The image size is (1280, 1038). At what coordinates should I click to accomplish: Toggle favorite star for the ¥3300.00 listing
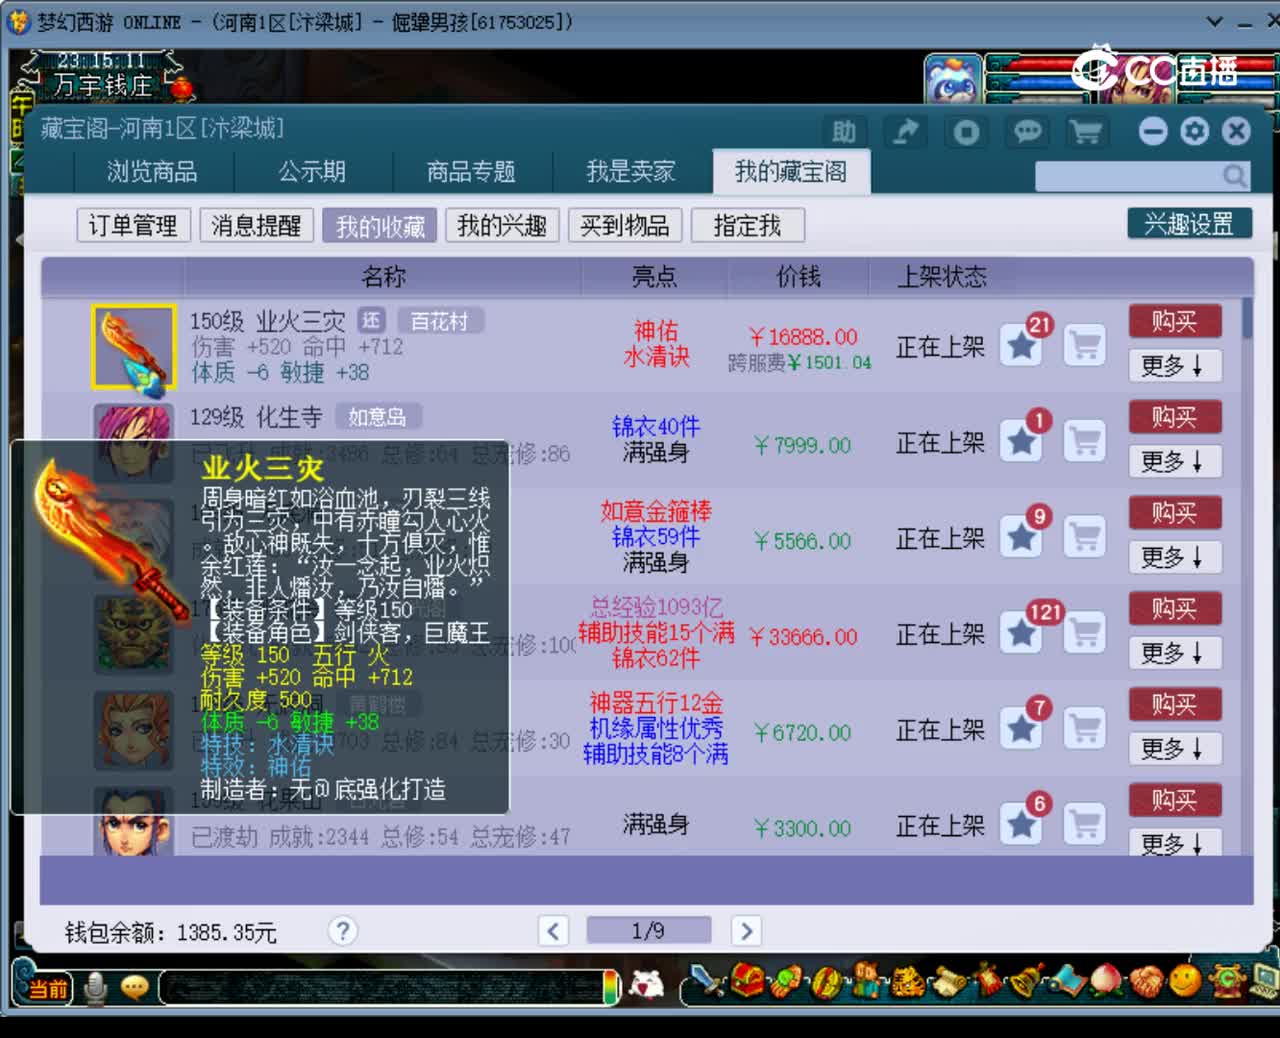(1021, 824)
